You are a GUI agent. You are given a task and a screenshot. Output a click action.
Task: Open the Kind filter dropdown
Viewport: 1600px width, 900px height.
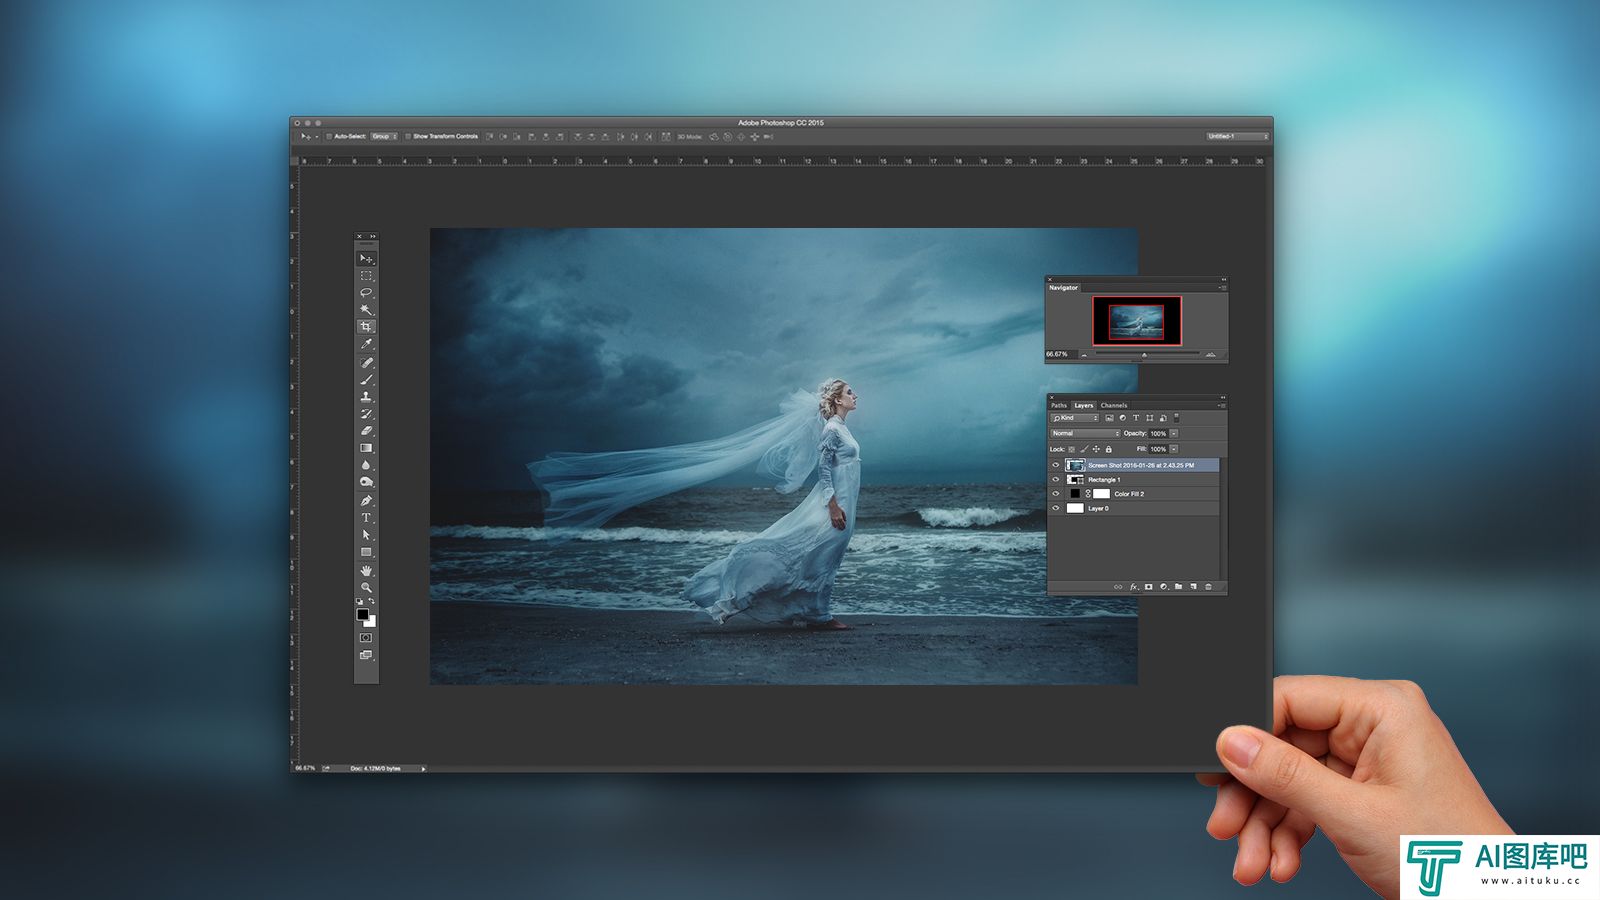1075,418
